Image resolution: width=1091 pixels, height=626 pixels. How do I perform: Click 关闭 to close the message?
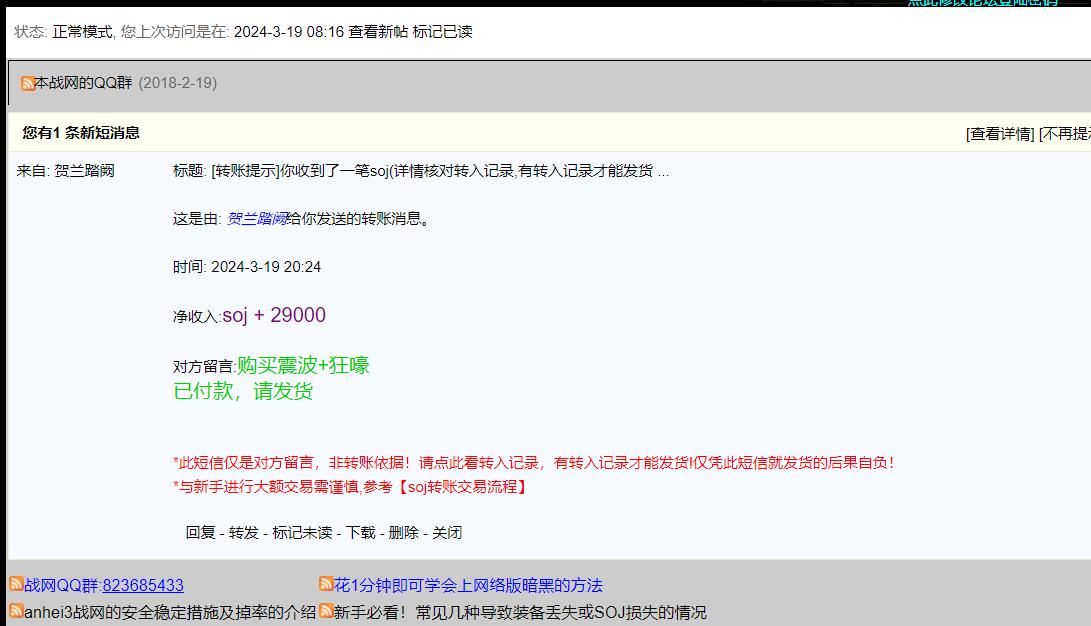click(x=447, y=533)
